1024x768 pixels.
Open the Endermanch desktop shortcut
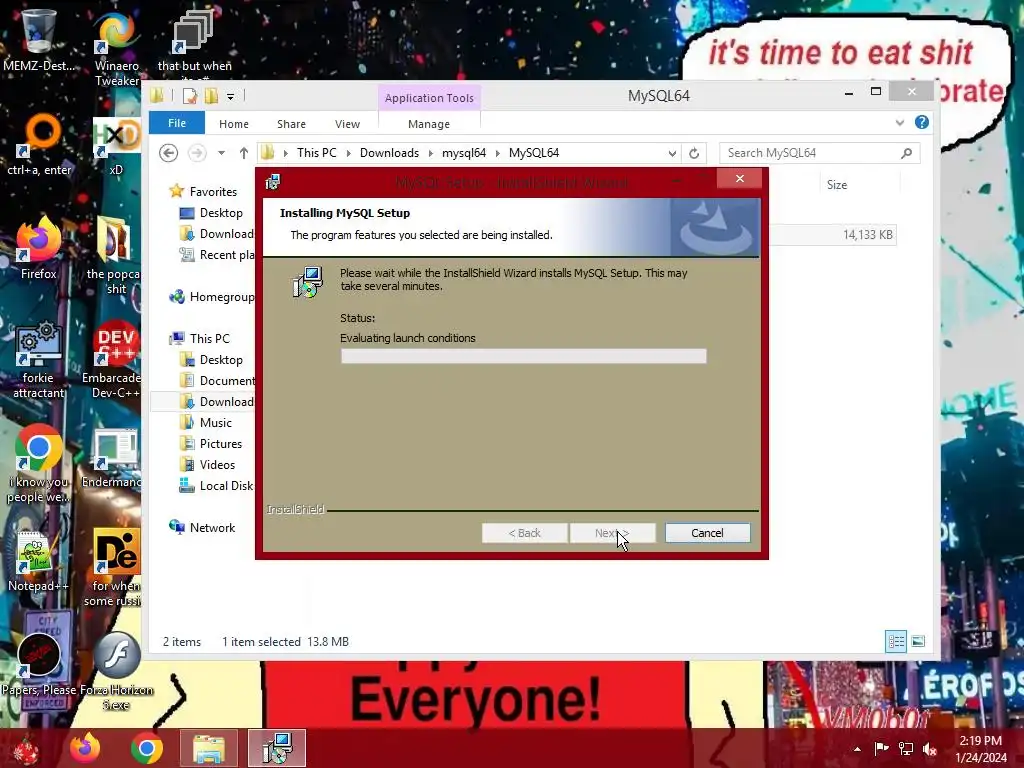[x=112, y=457]
